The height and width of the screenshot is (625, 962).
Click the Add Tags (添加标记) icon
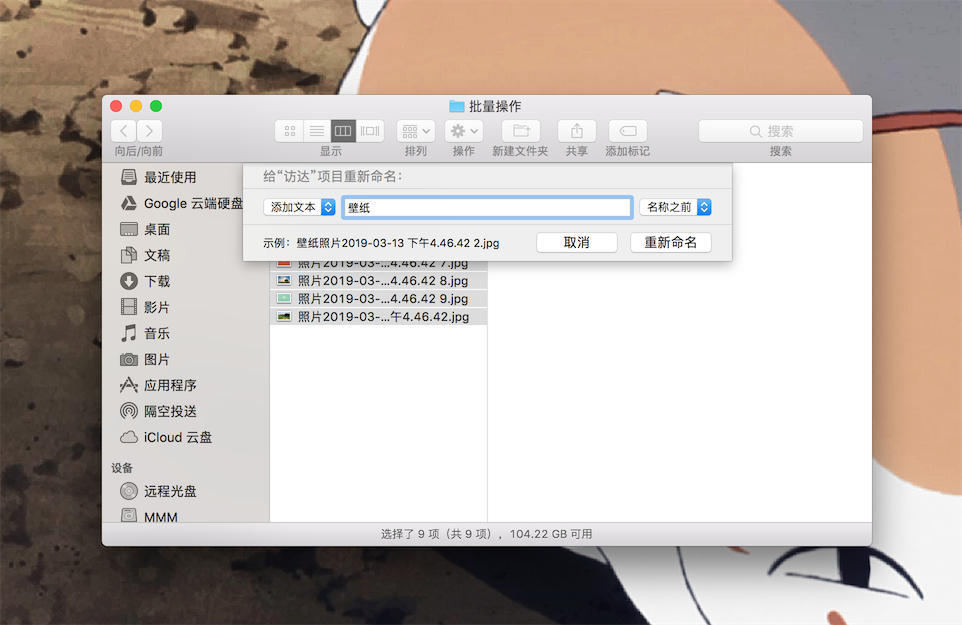pos(627,131)
